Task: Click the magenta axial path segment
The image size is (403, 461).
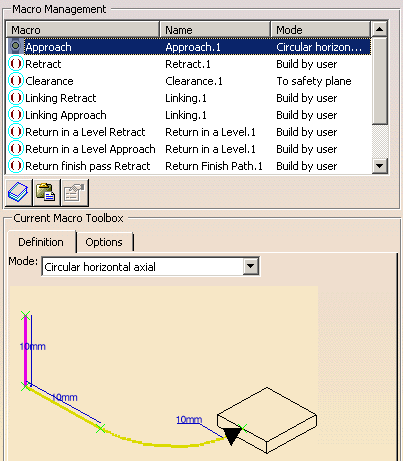Action: pos(25,351)
